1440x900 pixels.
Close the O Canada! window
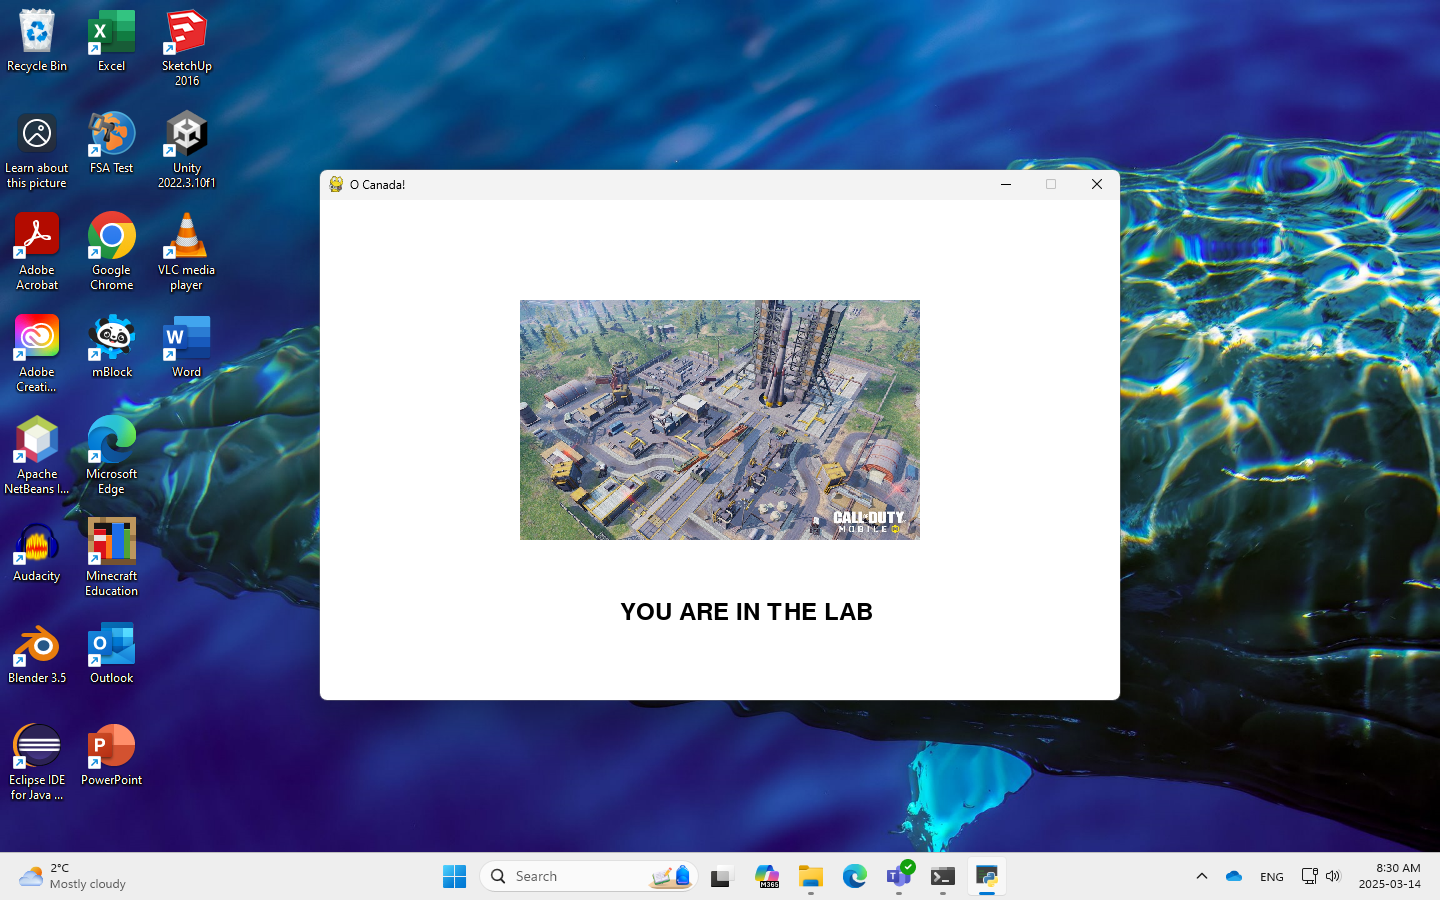(x=1097, y=184)
